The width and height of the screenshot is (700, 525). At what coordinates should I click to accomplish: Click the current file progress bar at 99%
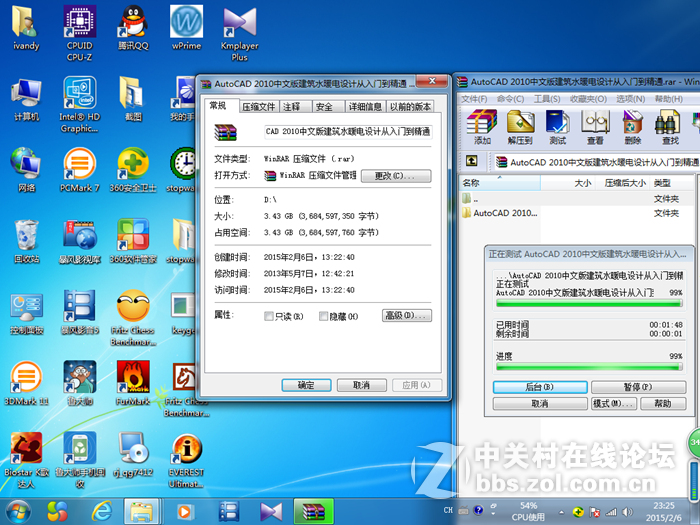589,304
